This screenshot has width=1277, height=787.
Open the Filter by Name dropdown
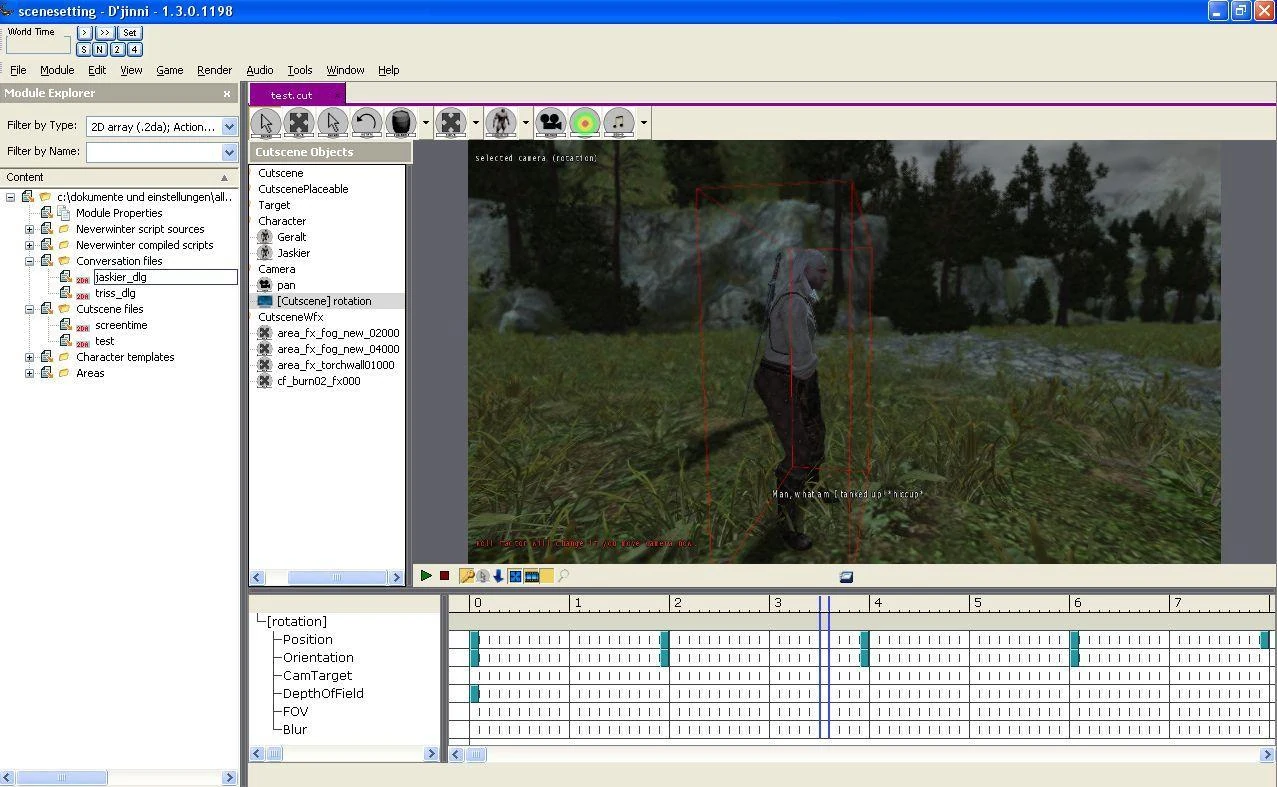[229, 152]
